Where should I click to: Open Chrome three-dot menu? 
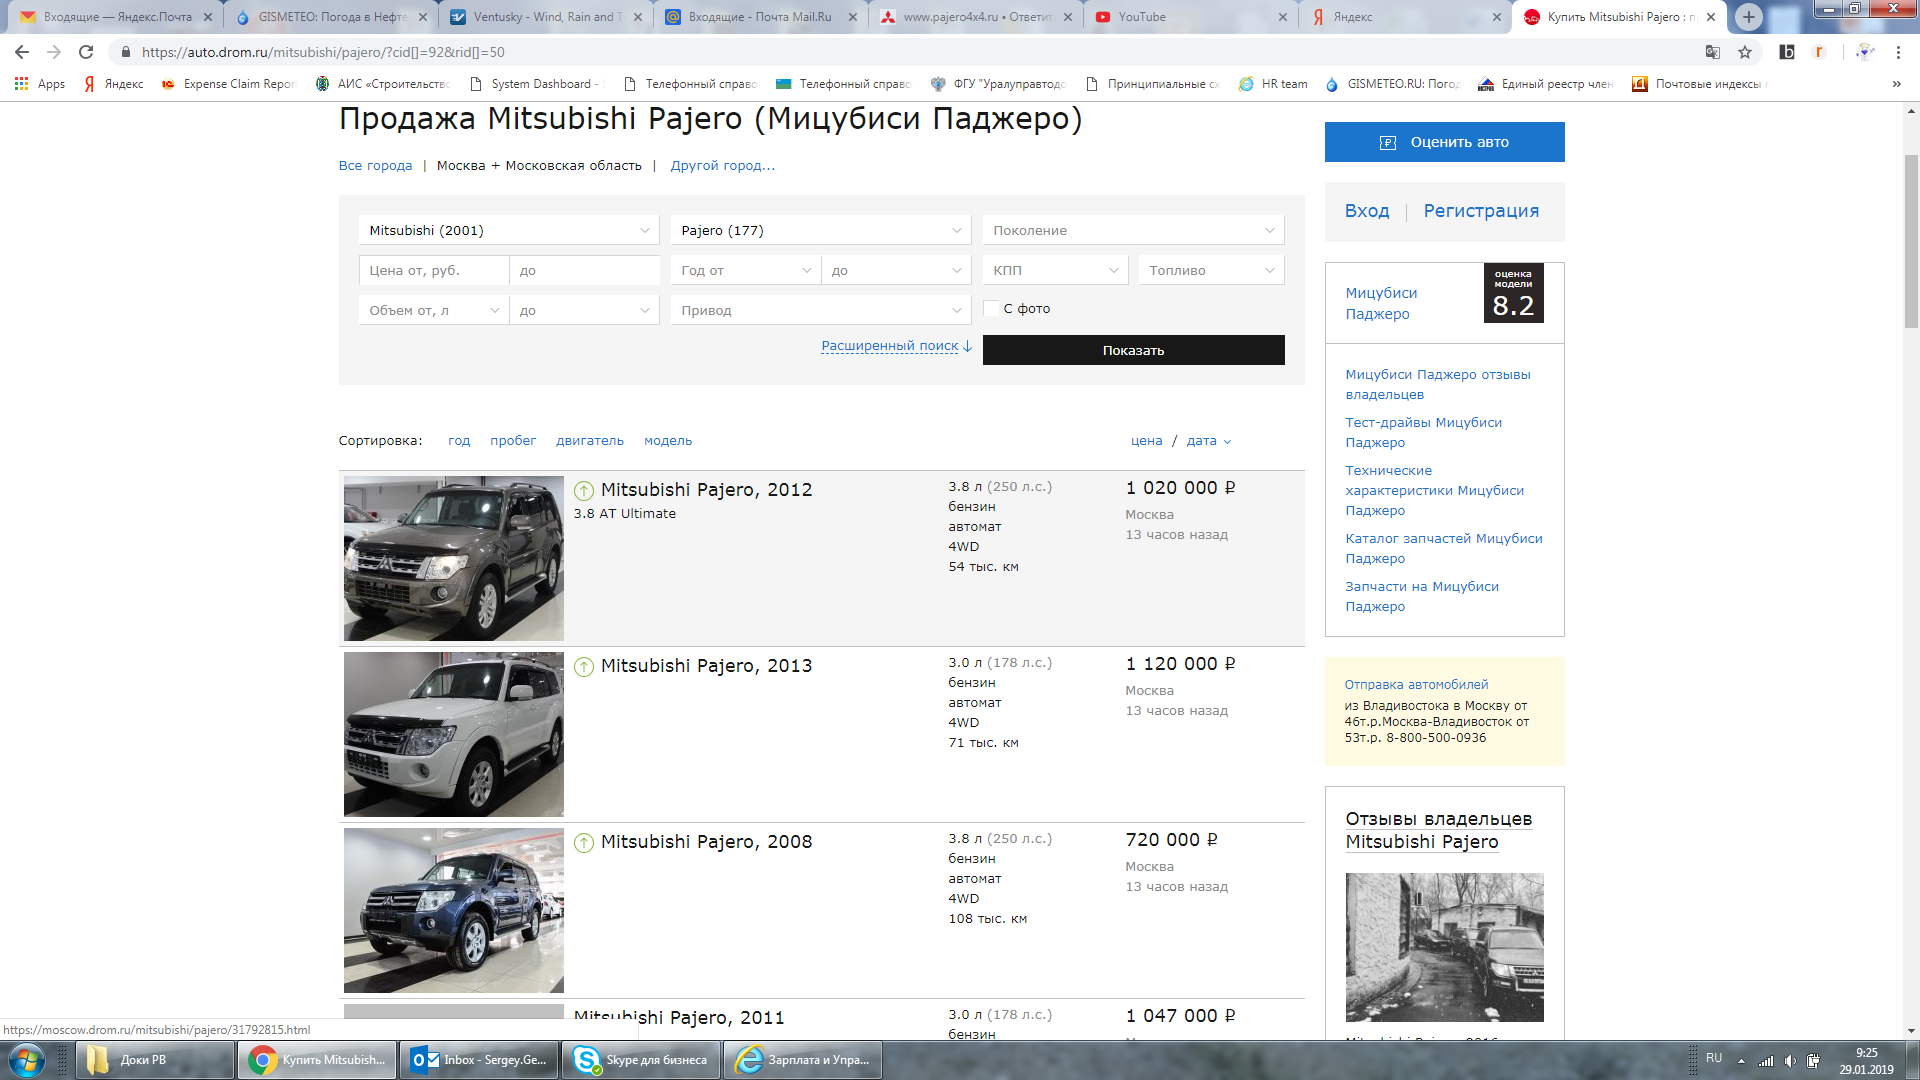(x=1898, y=52)
